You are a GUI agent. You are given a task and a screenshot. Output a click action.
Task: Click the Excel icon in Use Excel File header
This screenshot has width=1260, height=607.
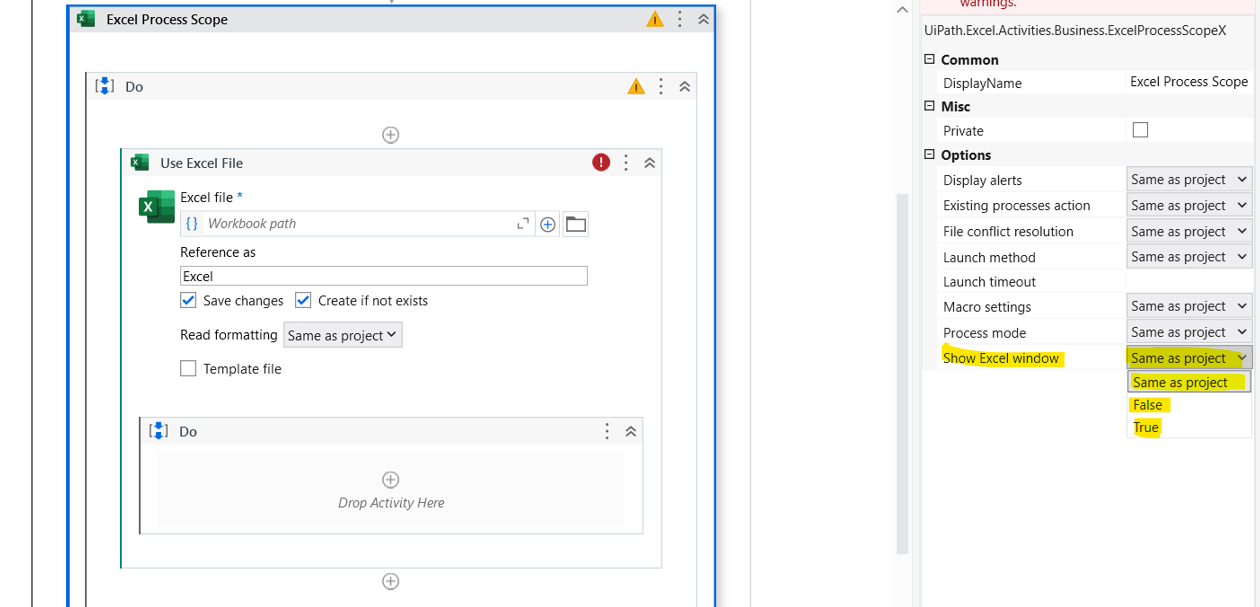click(x=140, y=162)
